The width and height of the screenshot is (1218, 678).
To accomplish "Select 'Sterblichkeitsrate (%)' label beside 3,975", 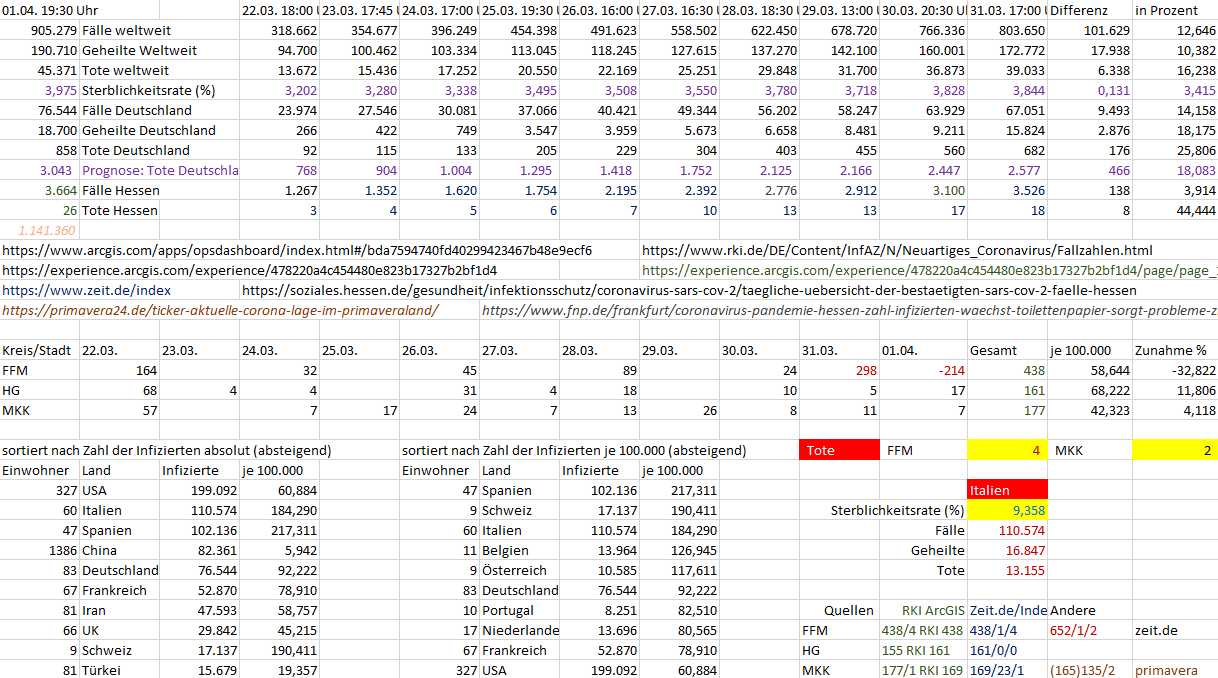I will click(149, 90).
